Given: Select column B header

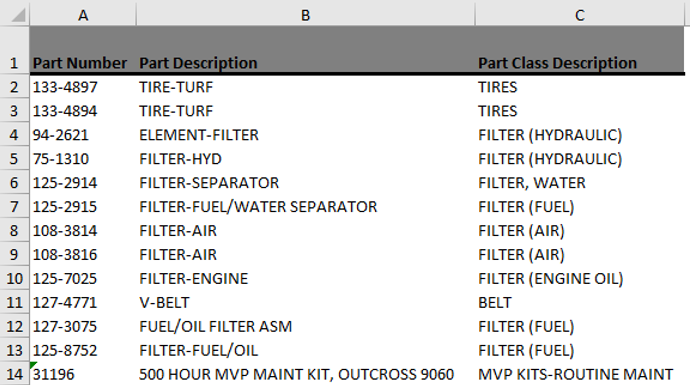Looking at the screenshot, I should tap(305, 15).
